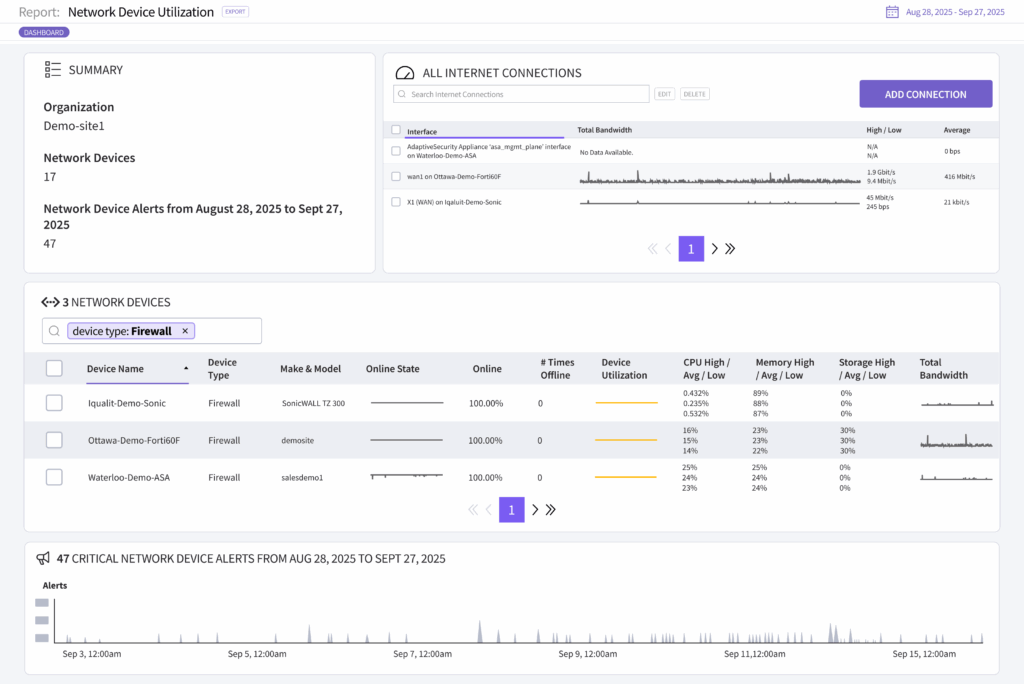1024x684 pixels.
Task: Click the last-page double chevron in device pagination
Action: pyautogui.click(x=551, y=509)
